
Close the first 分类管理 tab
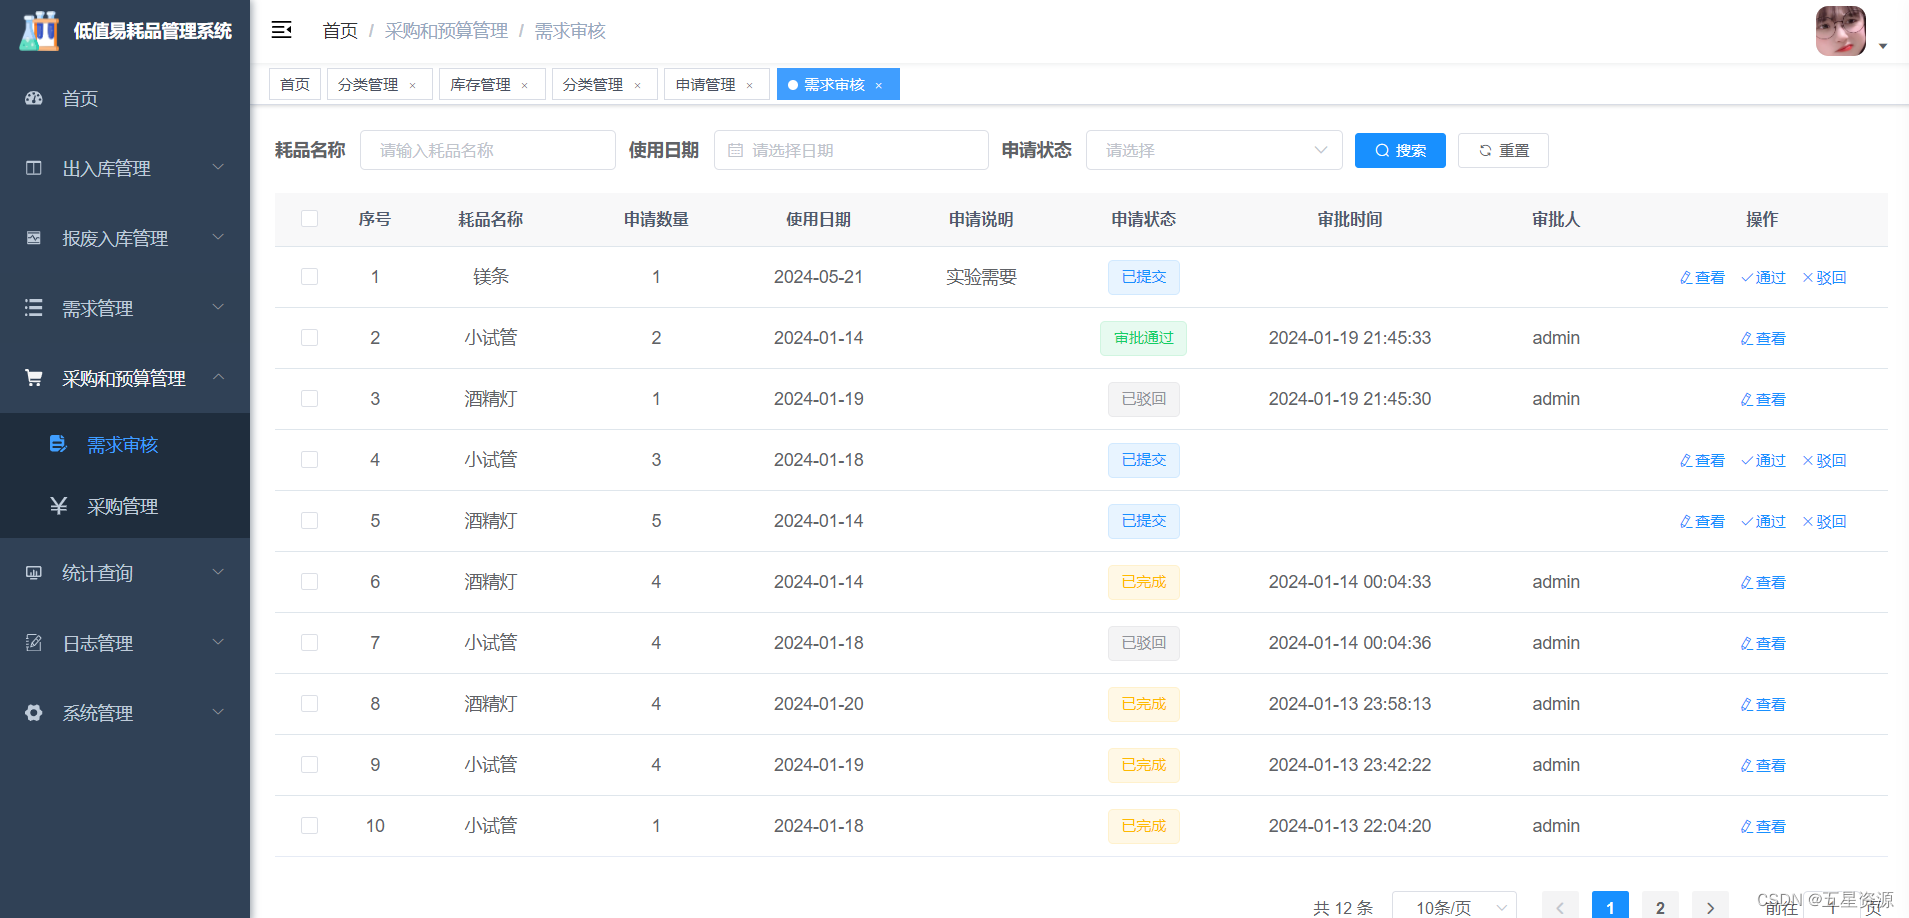click(x=412, y=86)
